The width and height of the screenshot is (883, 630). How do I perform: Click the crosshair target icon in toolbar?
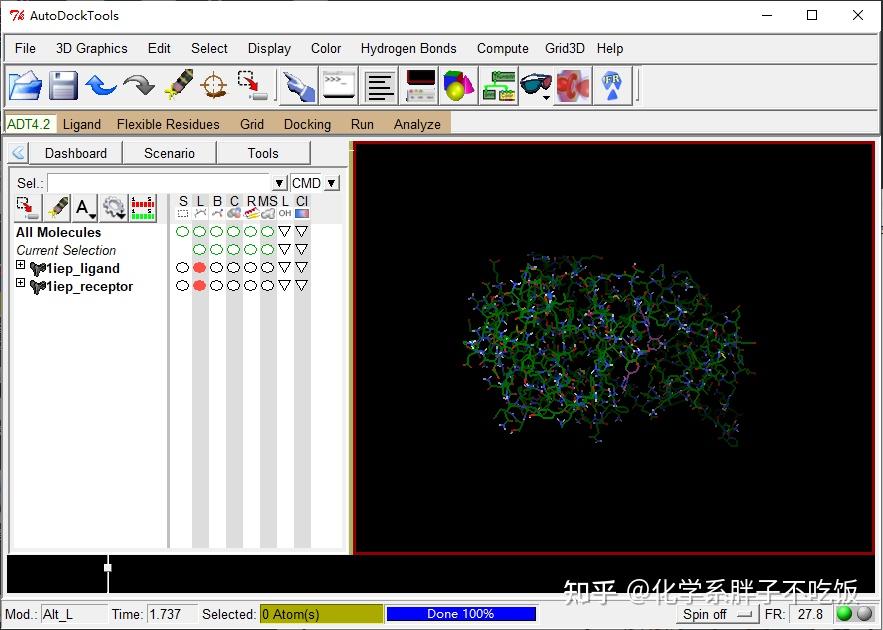(214, 85)
